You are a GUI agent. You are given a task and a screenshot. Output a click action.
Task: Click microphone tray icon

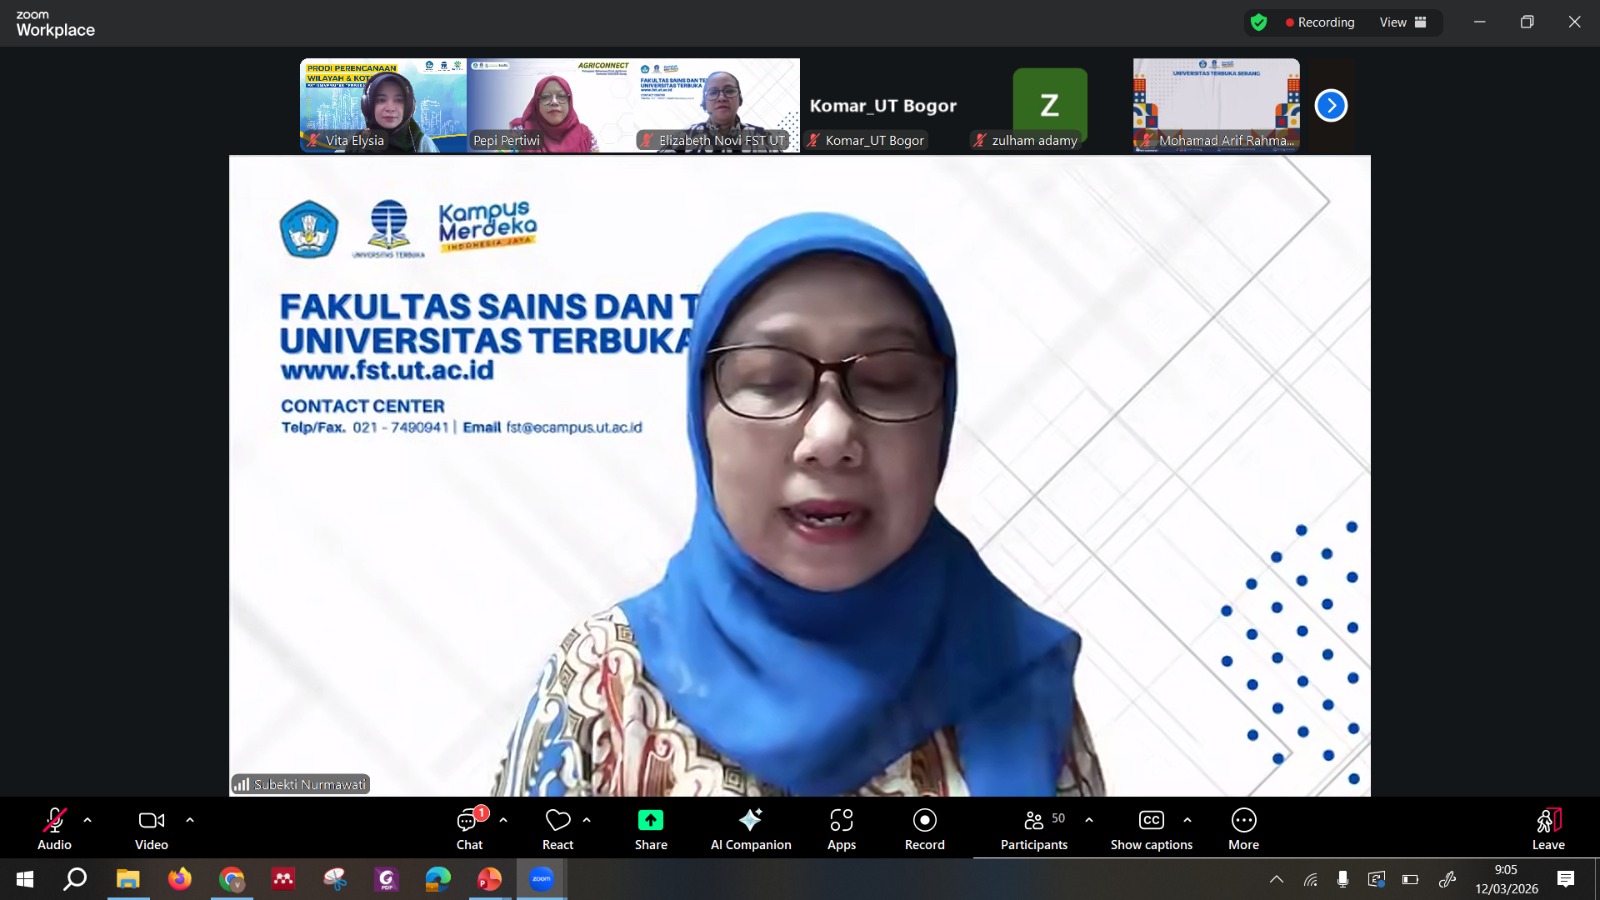click(x=1343, y=880)
